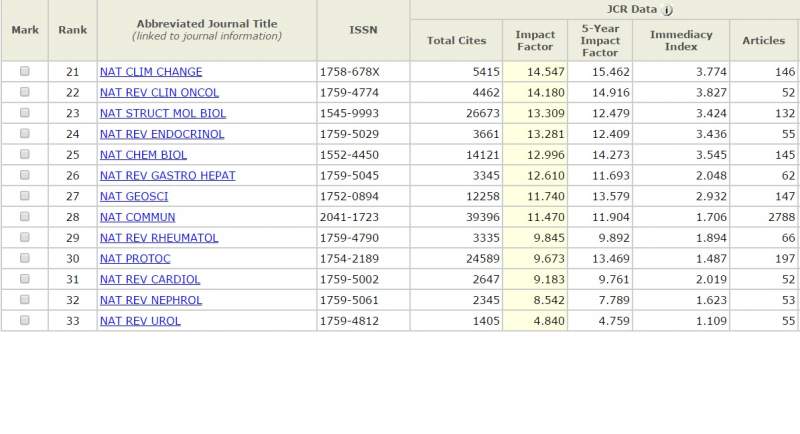This screenshot has height=434, width=800.
Task: Select articles count 2788
Action: [782, 217]
